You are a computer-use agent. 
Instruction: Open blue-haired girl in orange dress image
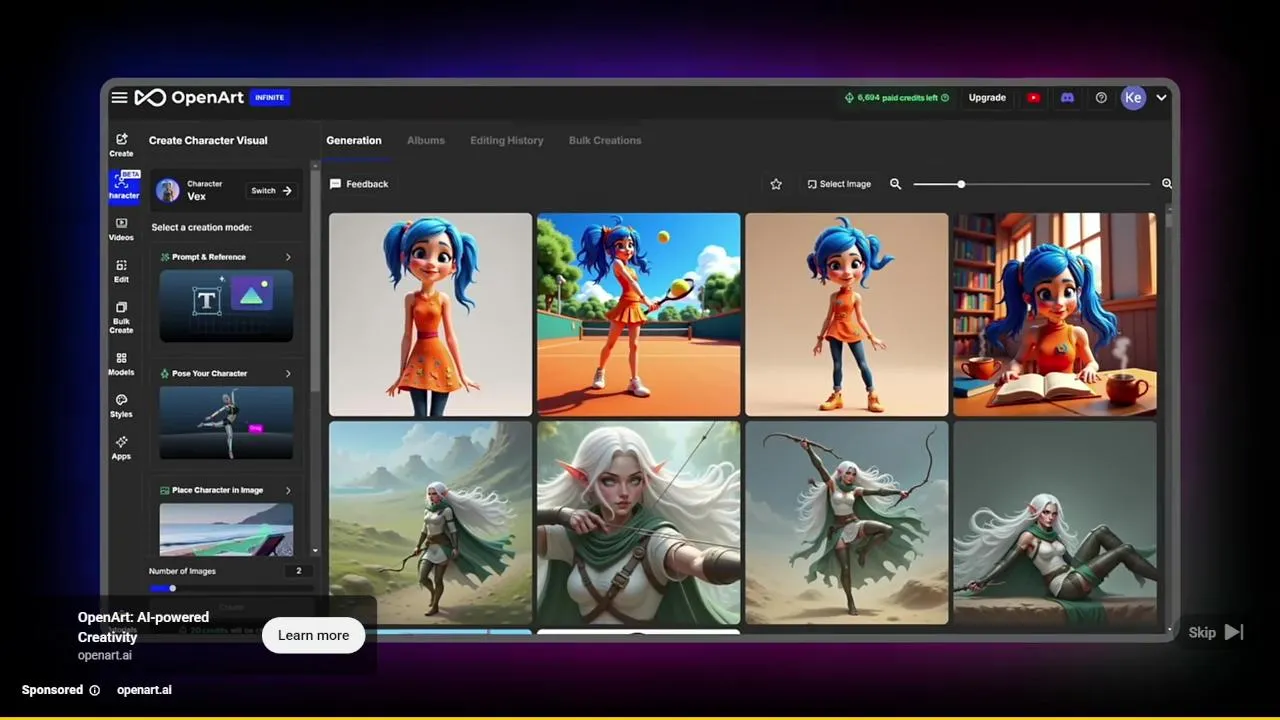point(430,314)
